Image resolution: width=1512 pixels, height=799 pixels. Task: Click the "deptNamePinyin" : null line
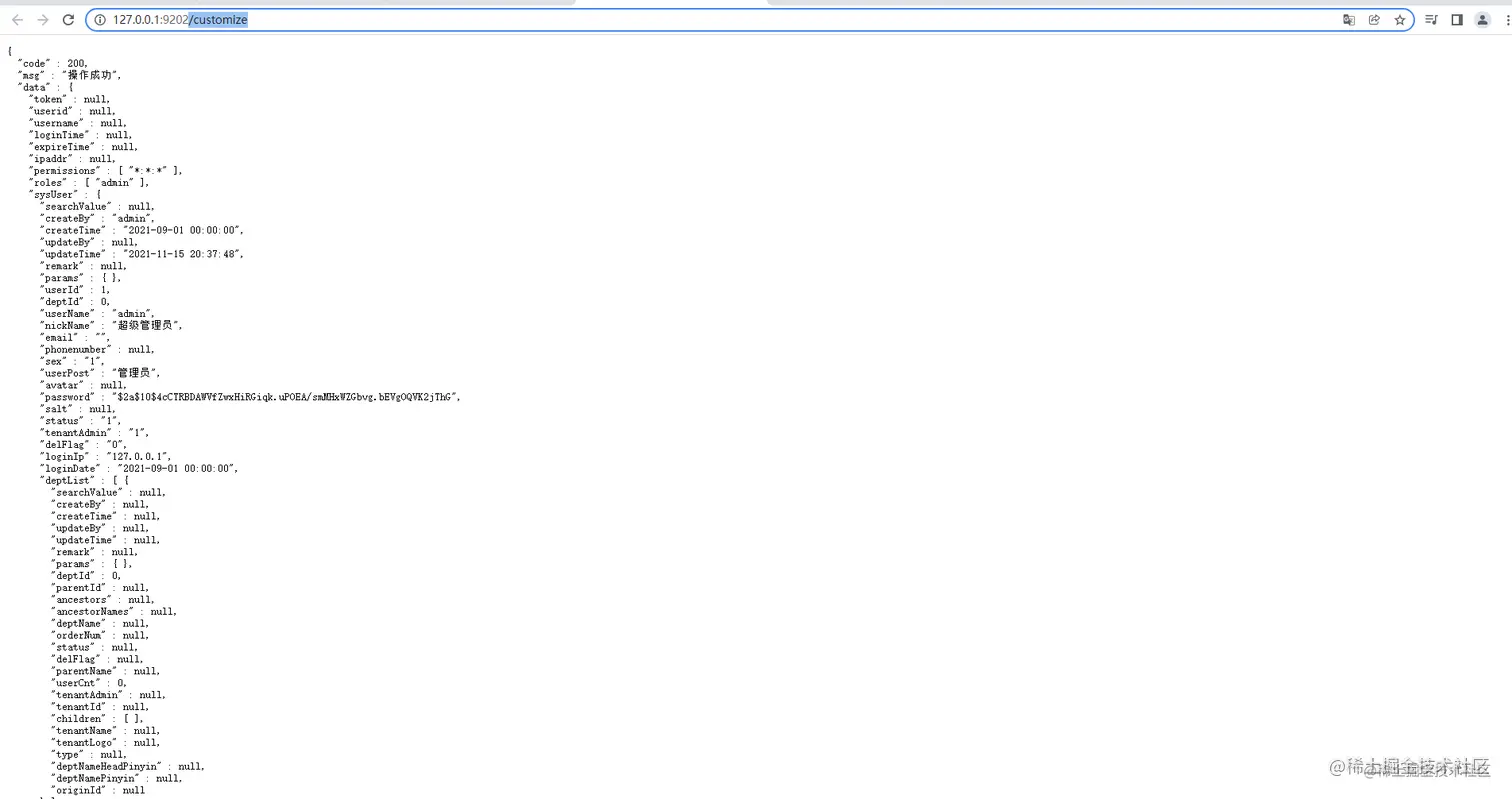point(117,778)
